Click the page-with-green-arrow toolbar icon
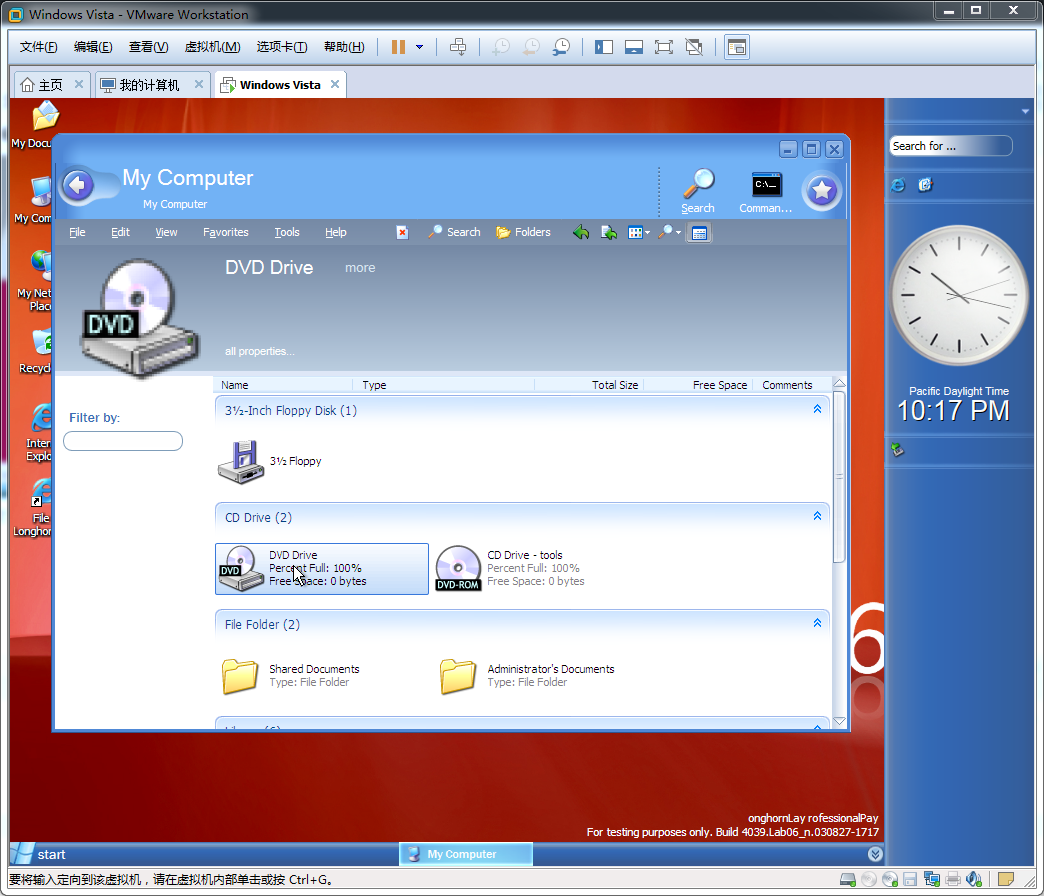Screen dimensions: 1044x896 tap(609, 232)
